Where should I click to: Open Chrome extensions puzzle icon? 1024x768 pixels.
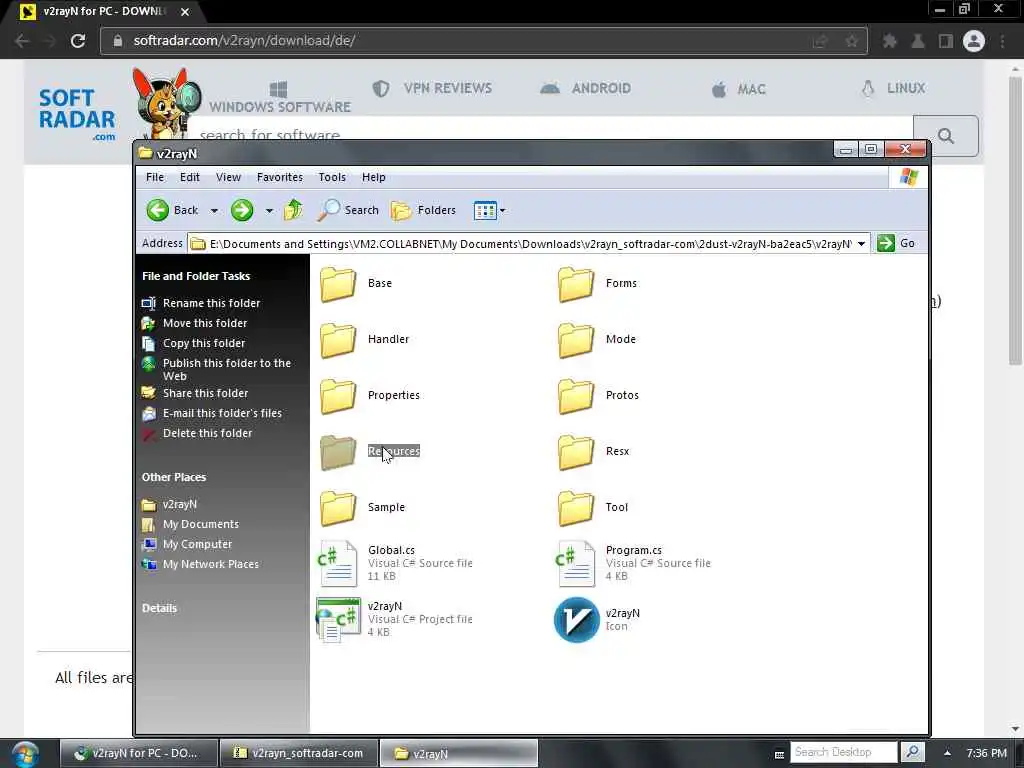coord(889,41)
